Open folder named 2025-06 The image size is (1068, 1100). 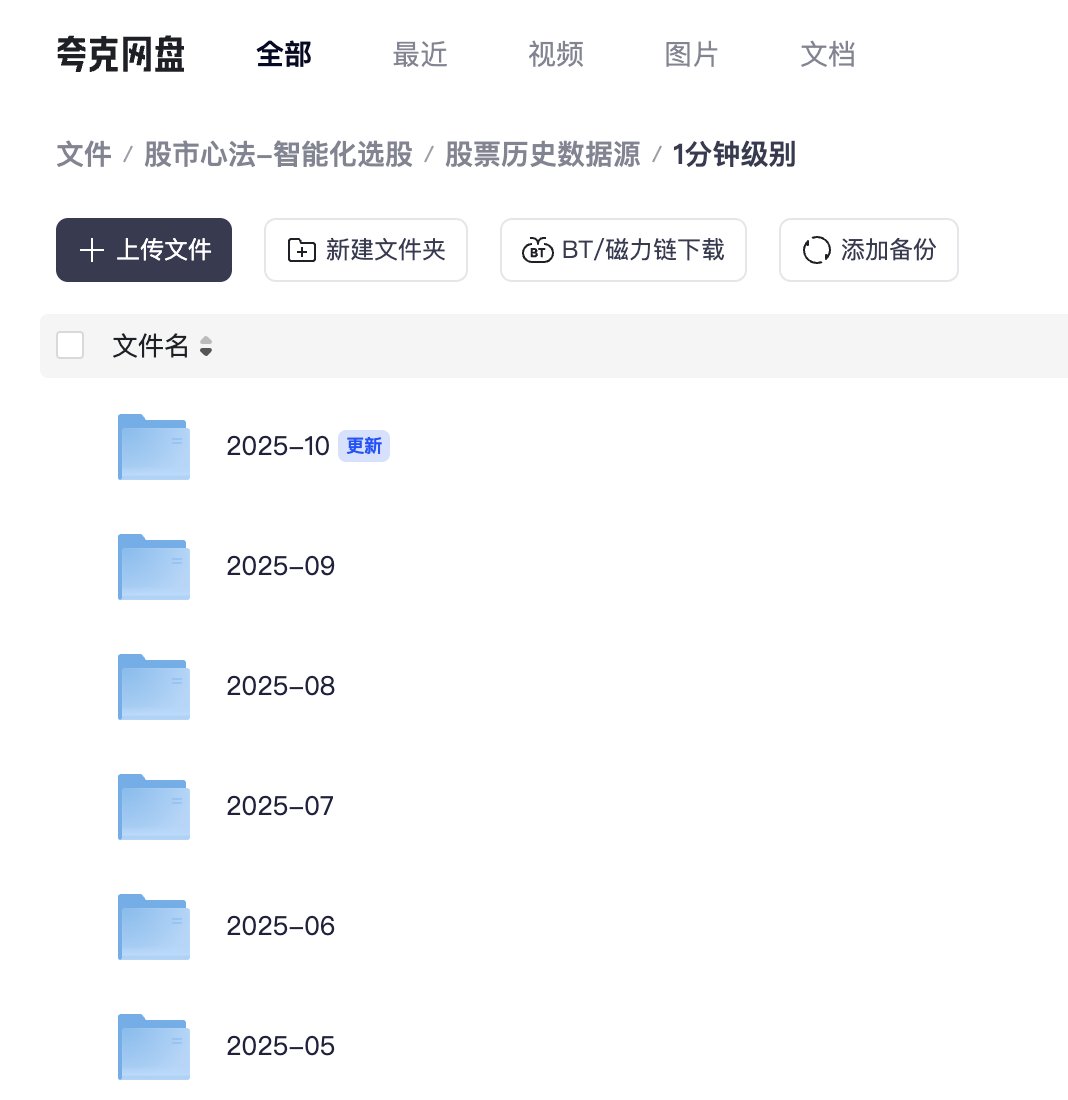coord(153,926)
